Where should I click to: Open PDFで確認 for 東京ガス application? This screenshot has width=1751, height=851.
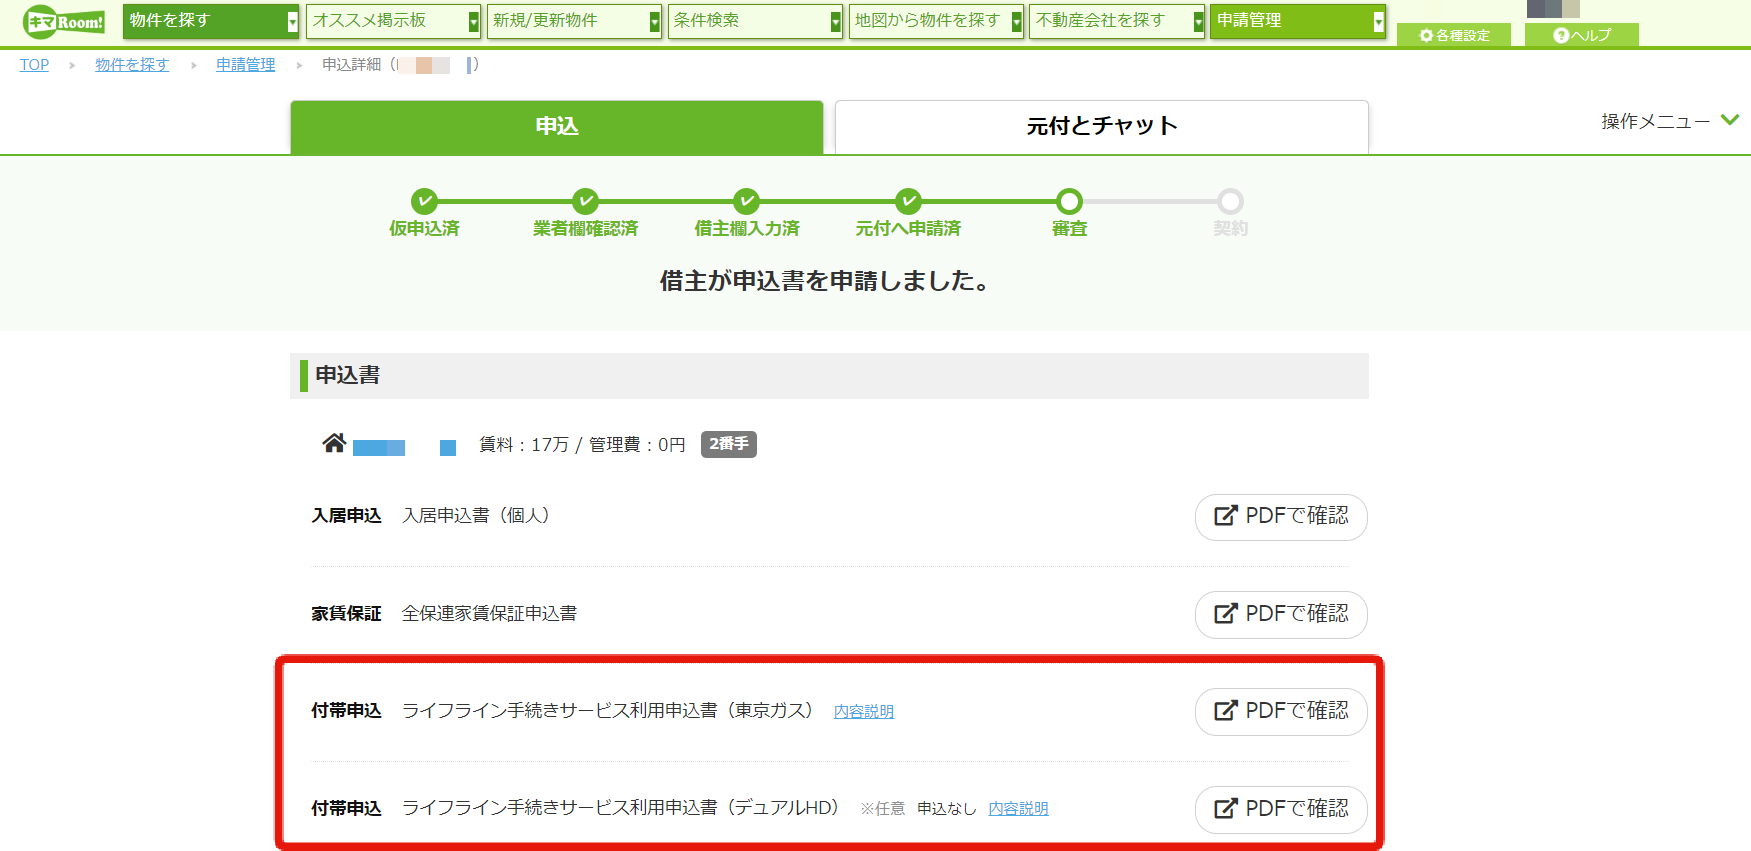tap(1281, 712)
